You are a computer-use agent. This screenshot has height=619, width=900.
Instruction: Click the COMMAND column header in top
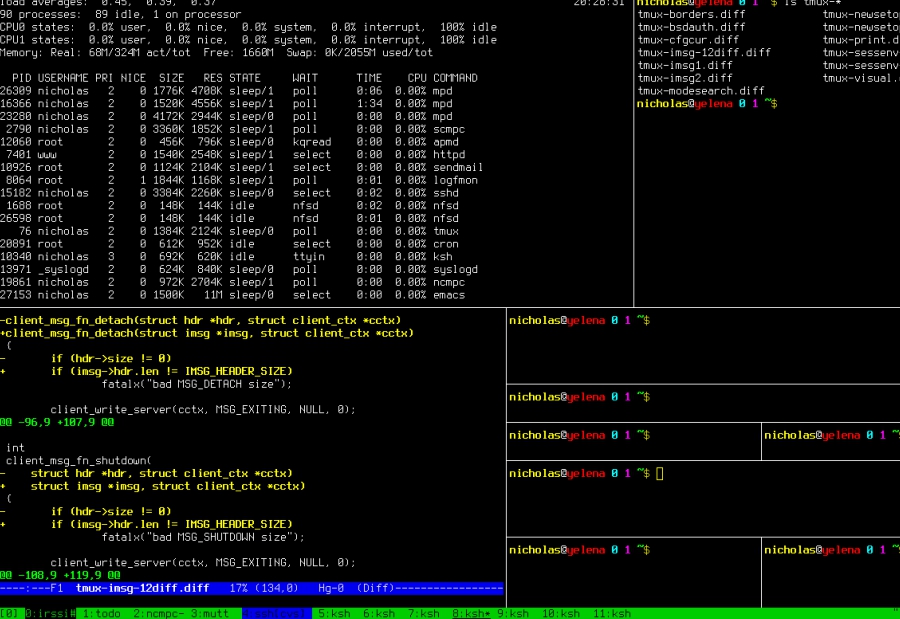(x=455, y=78)
